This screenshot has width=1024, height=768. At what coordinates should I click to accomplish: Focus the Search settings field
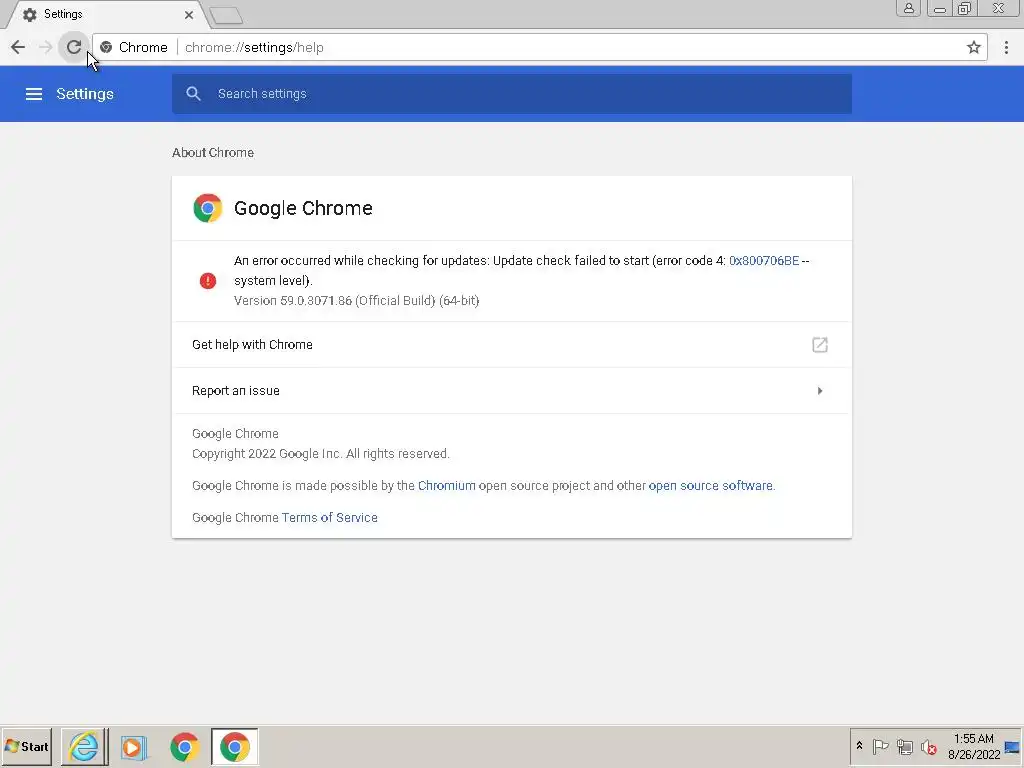(512, 93)
